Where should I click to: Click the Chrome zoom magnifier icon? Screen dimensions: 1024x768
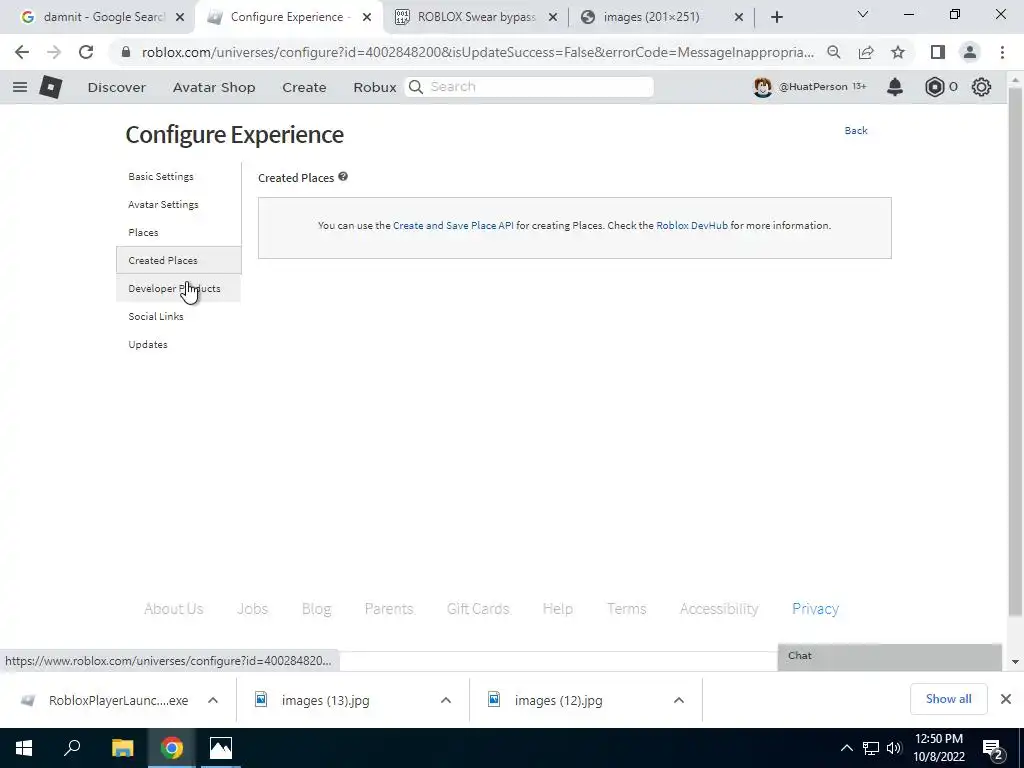click(x=833, y=52)
